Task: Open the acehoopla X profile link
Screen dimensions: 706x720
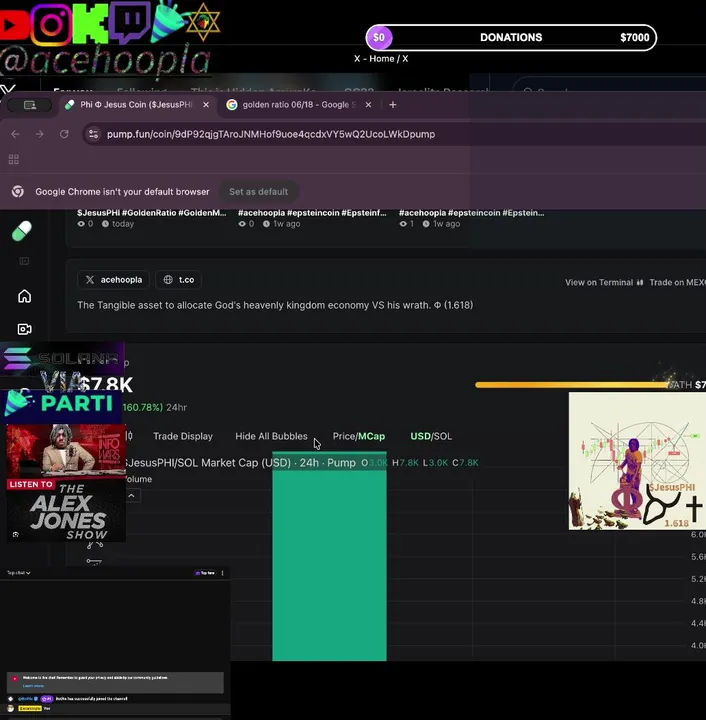Action: pyautogui.click(x=113, y=280)
